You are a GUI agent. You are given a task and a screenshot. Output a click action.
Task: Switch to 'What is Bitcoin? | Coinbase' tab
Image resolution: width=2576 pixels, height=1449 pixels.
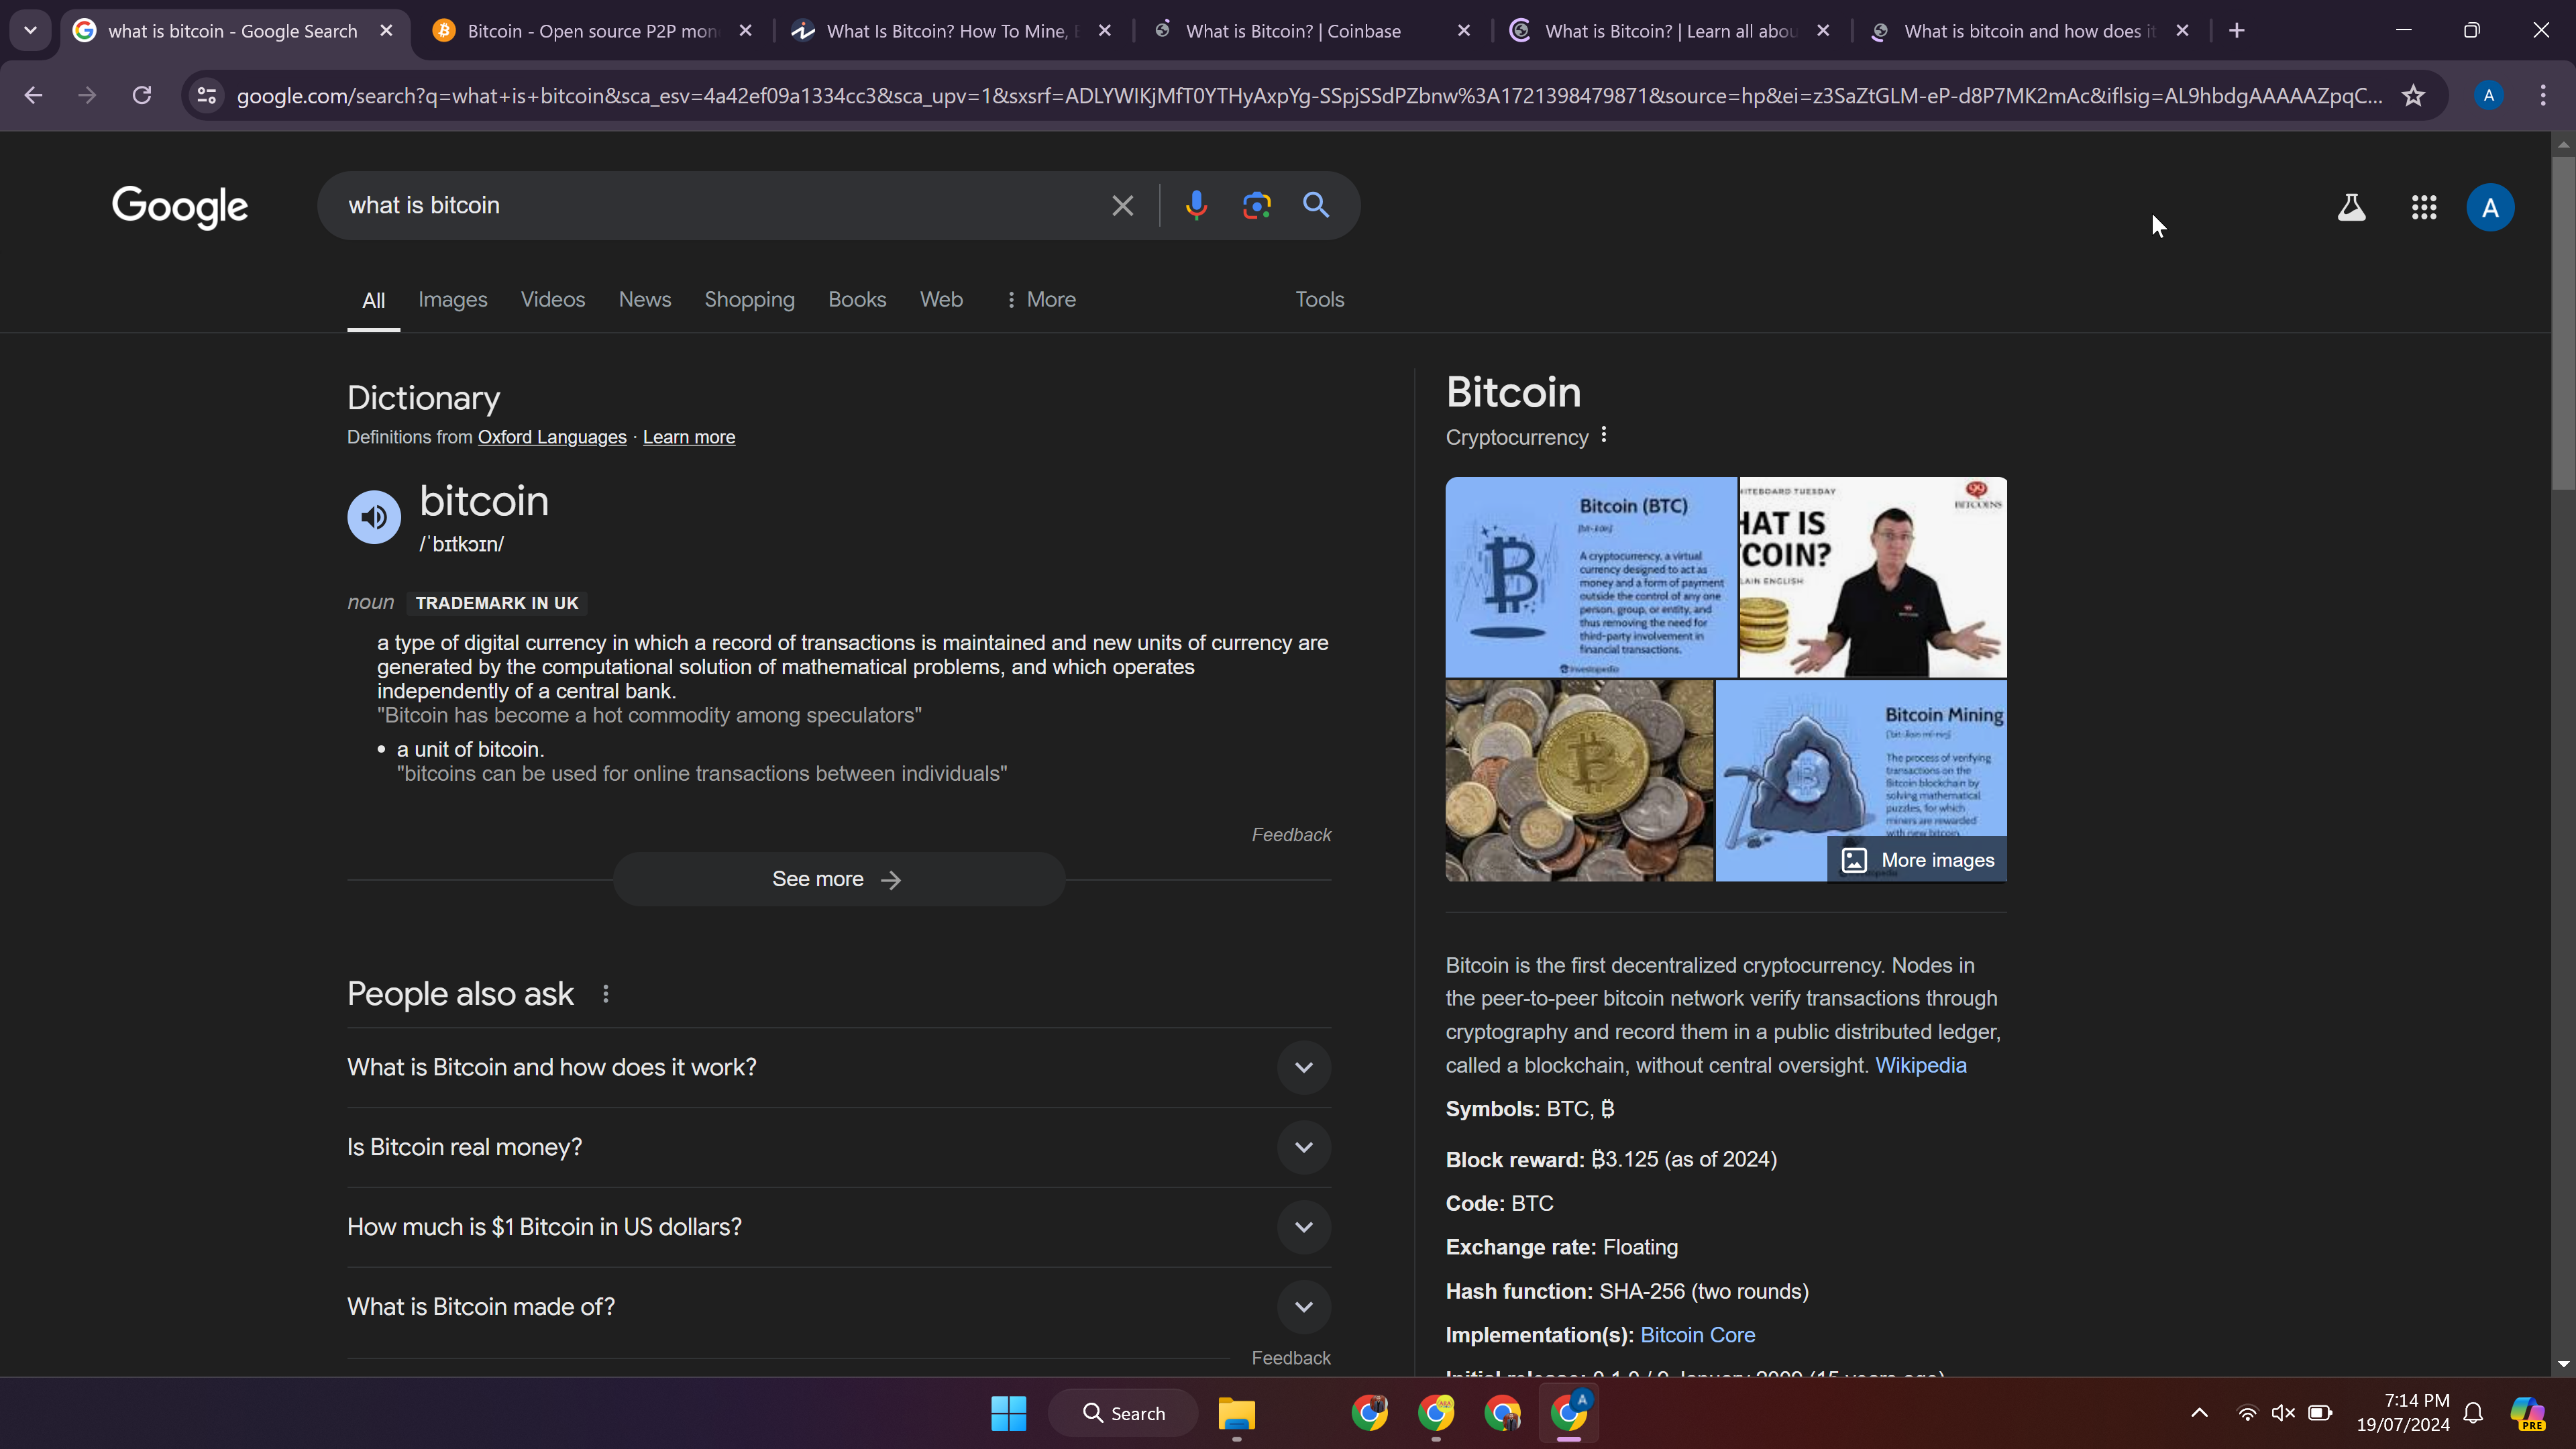(1292, 31)
